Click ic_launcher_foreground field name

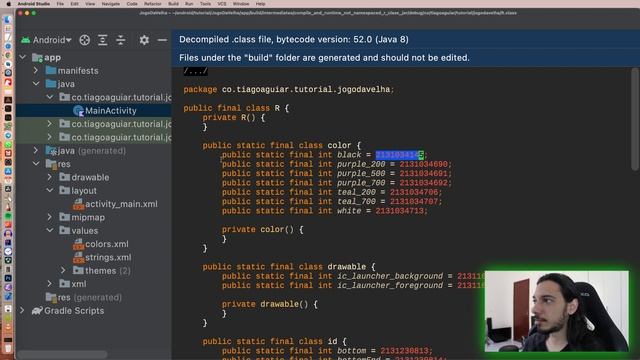tap(390, 285)
